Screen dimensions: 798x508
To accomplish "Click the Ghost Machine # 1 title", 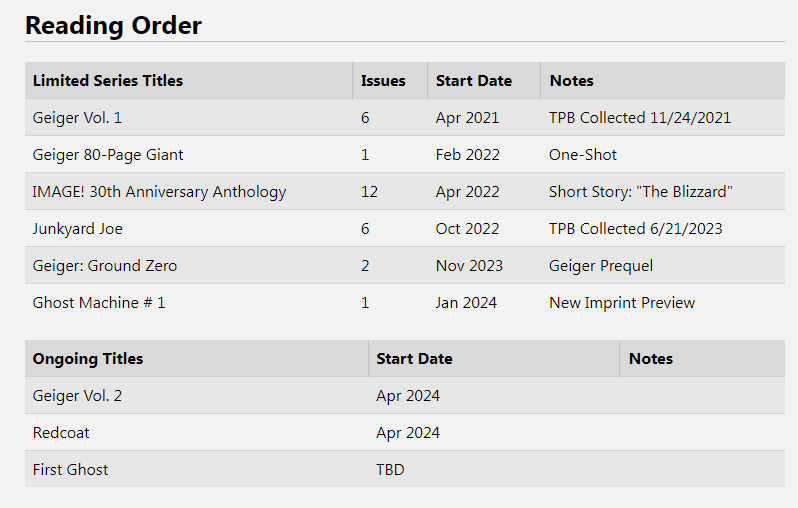I will tap(99, 303).
